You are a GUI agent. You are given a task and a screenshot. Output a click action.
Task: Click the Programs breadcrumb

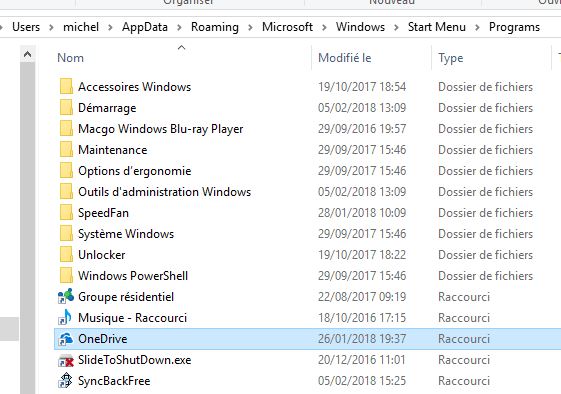coord(514,27)
